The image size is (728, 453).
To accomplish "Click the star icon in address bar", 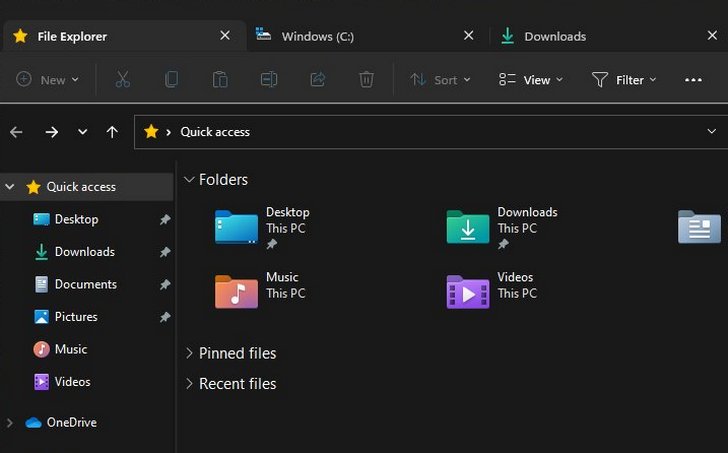I will (151, 132).
